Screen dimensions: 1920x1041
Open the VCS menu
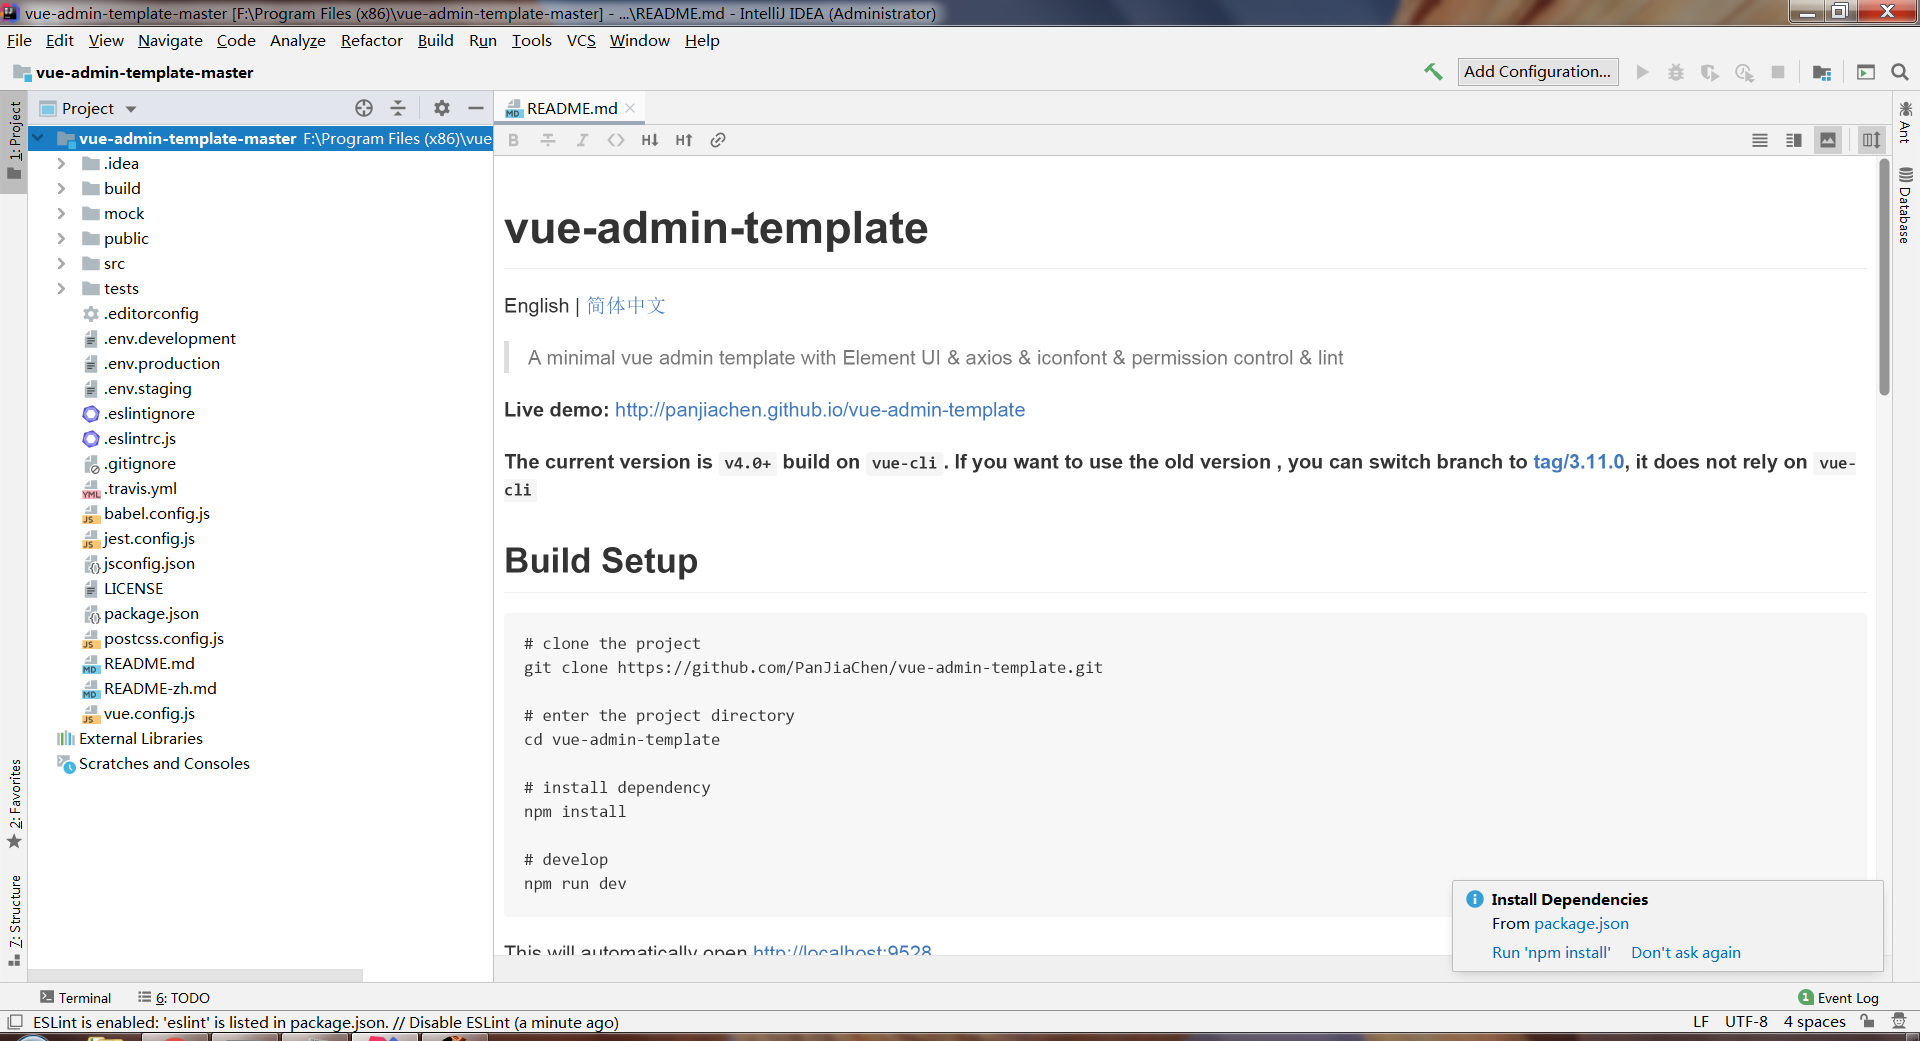pos(581,41)
